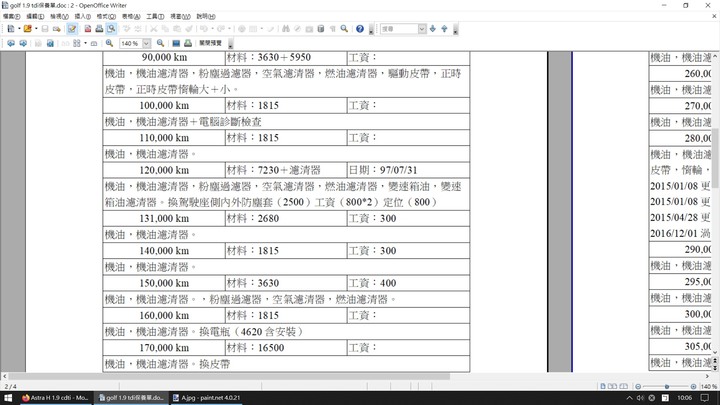The image size is (720, 405).
Task: Jump to last page of preview
Action: point(50,43)
